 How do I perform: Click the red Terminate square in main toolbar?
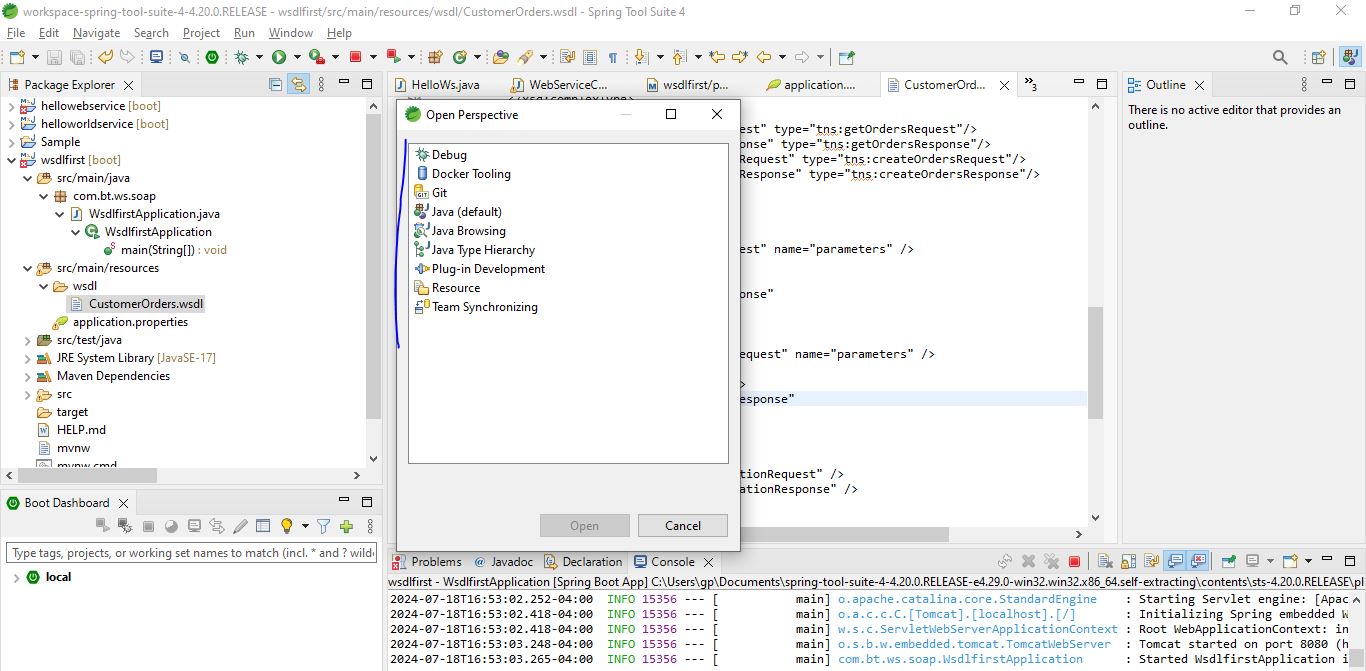[x=355, y=58]
